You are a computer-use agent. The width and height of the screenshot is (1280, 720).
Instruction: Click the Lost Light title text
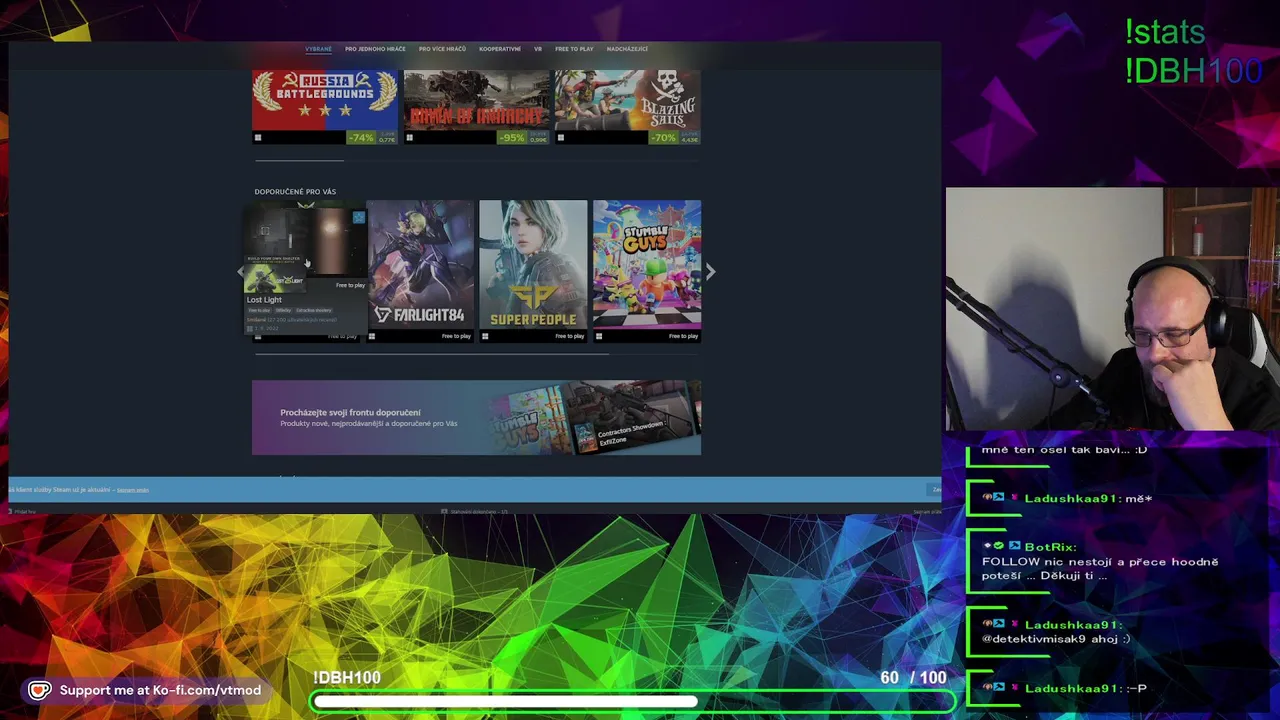tap(264, 300)
